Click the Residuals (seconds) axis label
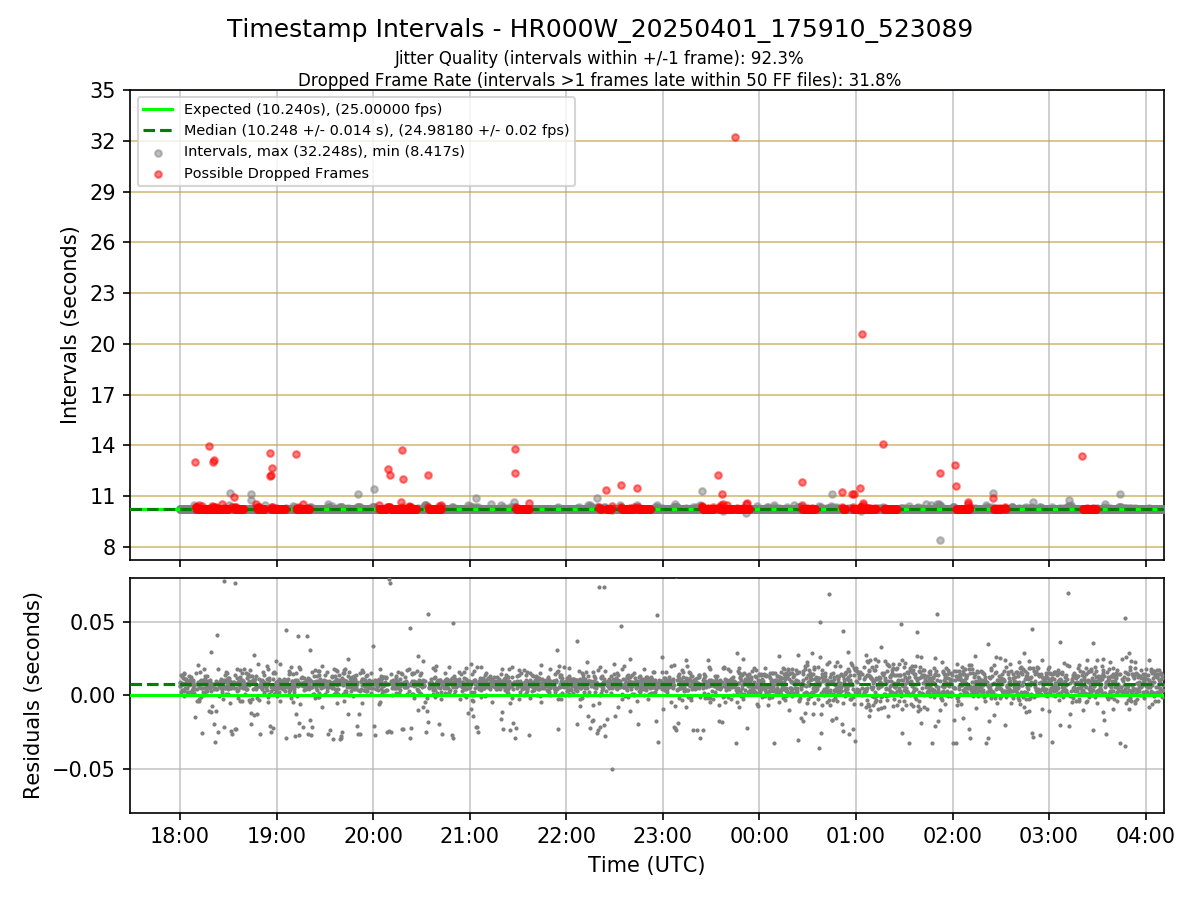Image resolution: width=1200 pixels, height=900 pixels. click(32, 695)
